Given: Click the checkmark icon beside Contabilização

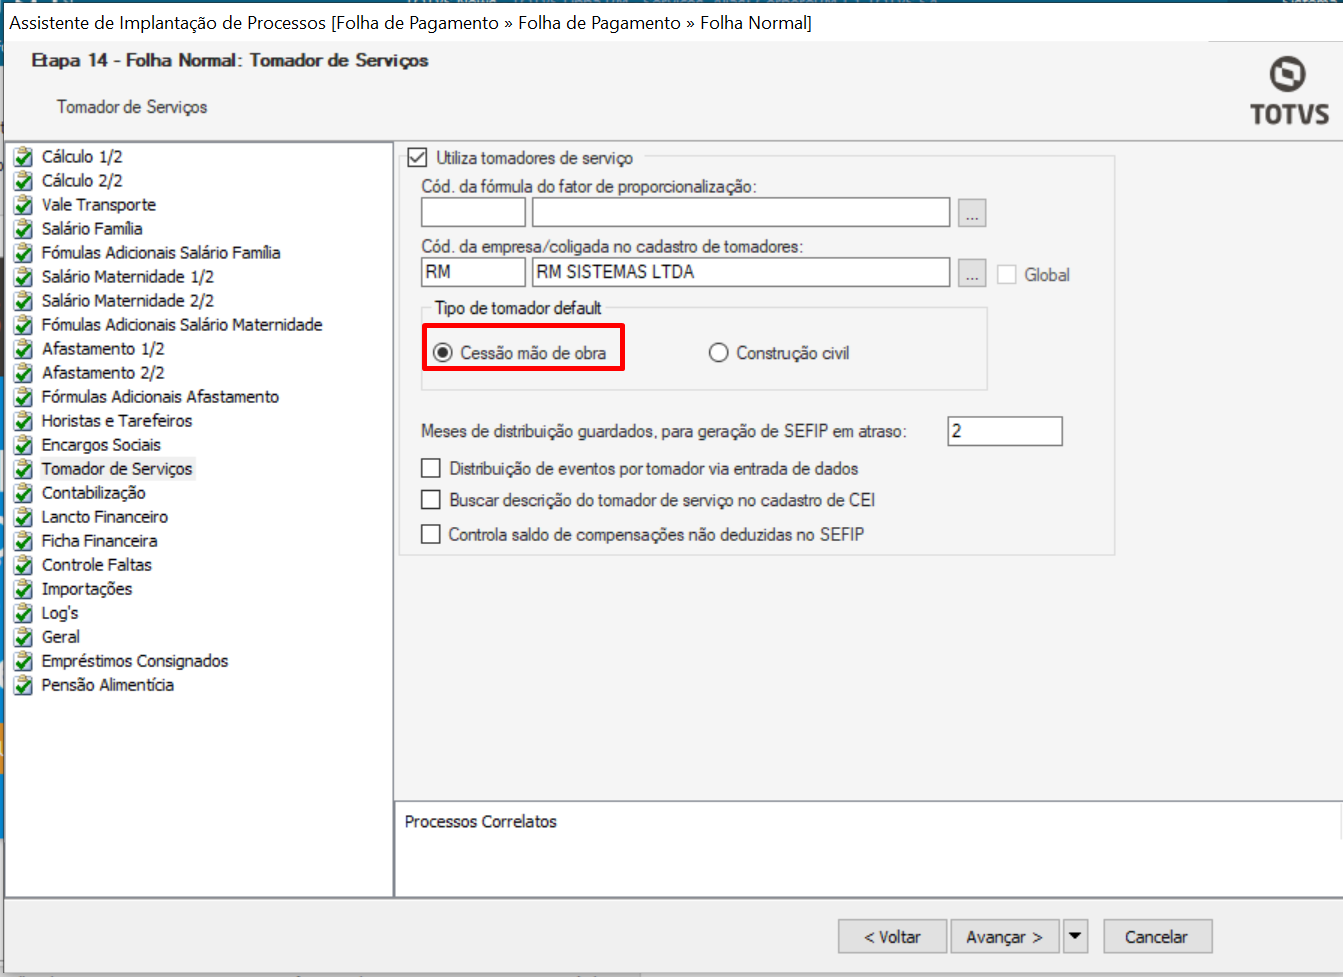Looking at the screenshot, I should click(x=24, y=493).
